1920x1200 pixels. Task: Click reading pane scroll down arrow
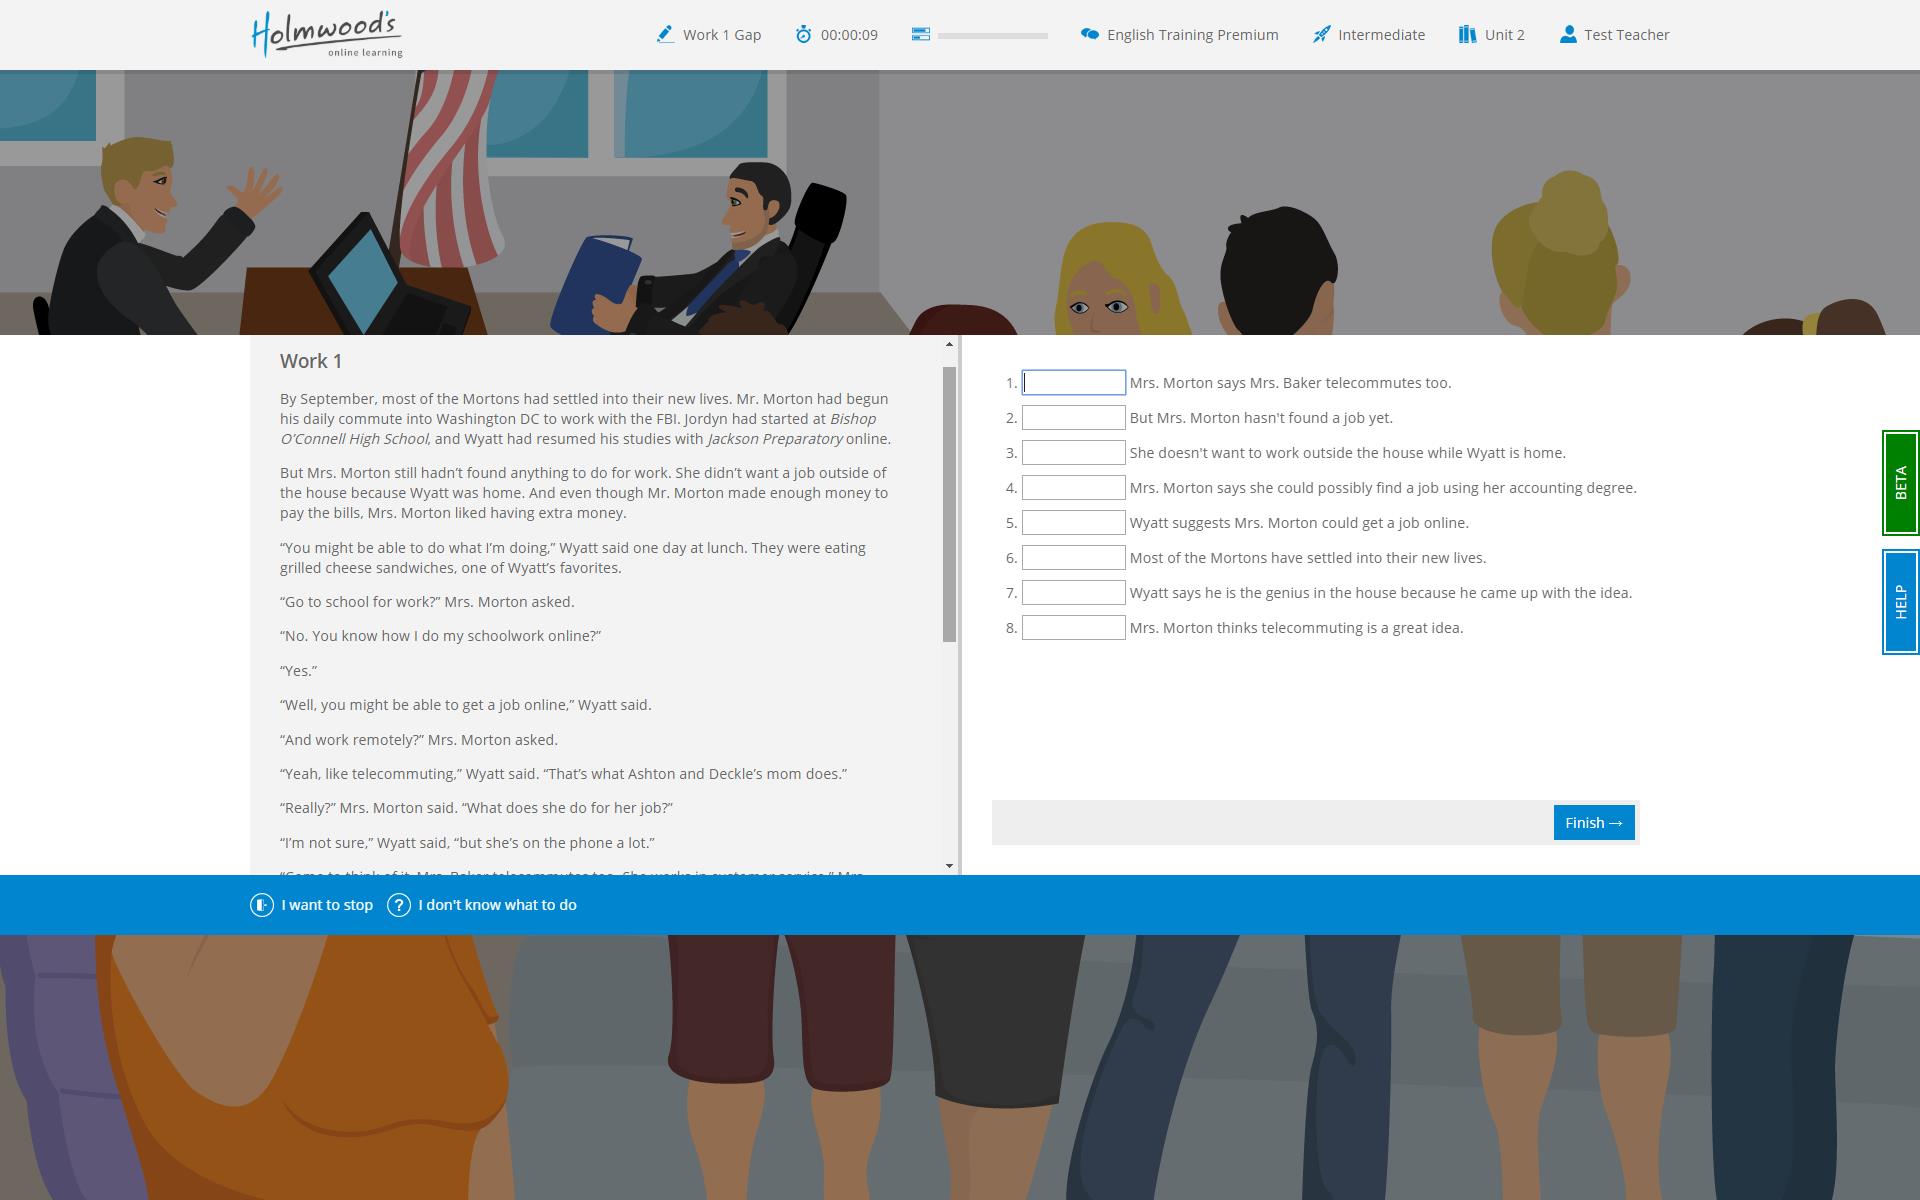pos(949,865)
